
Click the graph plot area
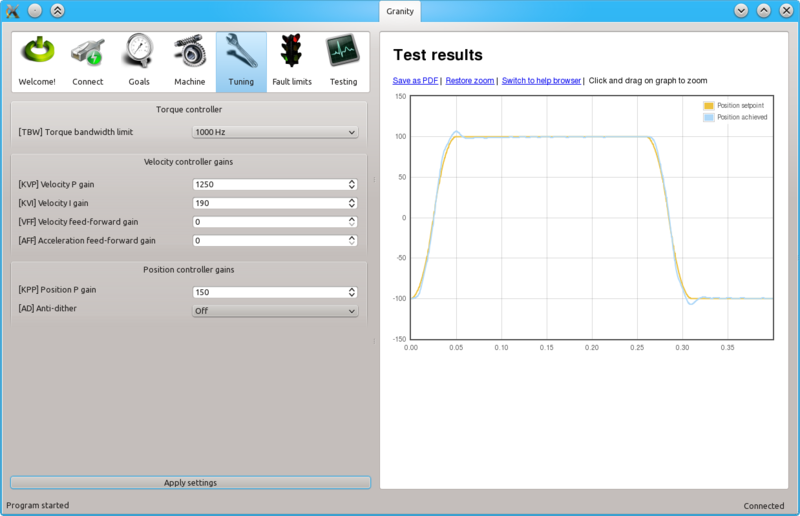click(x=592, y=217)
